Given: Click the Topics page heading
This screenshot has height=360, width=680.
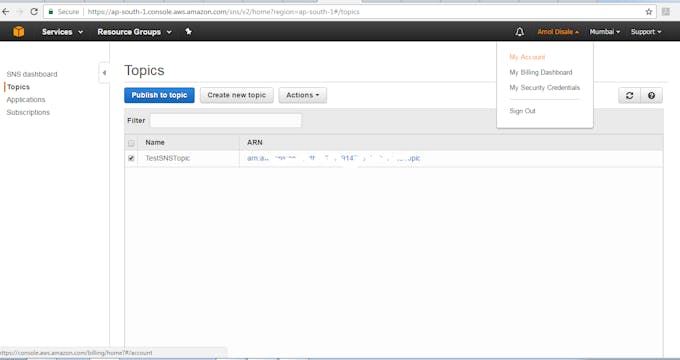Looking at the screenshot, I should tap(144, 70).
